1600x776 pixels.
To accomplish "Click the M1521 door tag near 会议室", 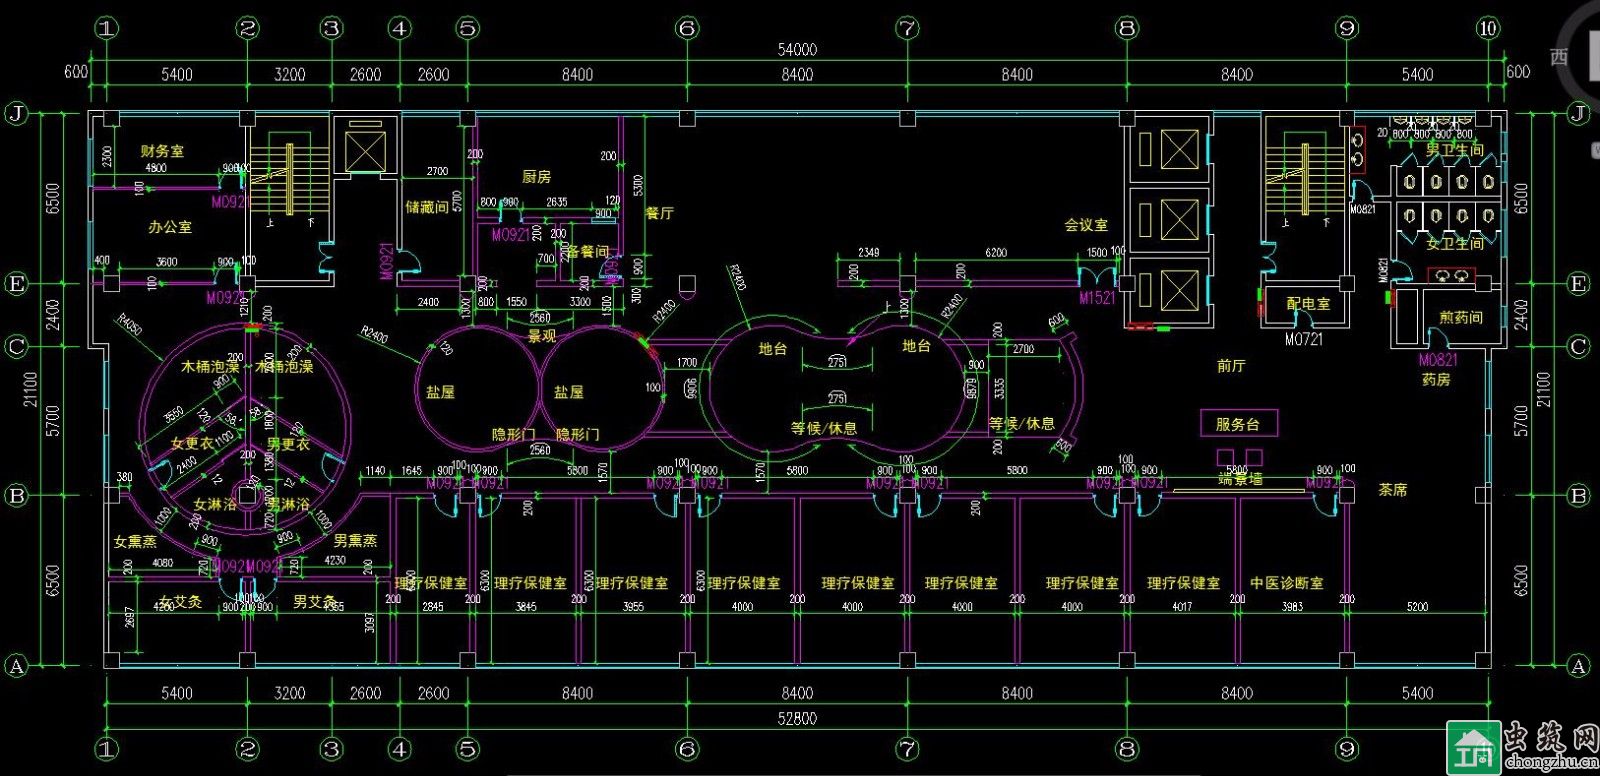I will tap(1096, 298).
